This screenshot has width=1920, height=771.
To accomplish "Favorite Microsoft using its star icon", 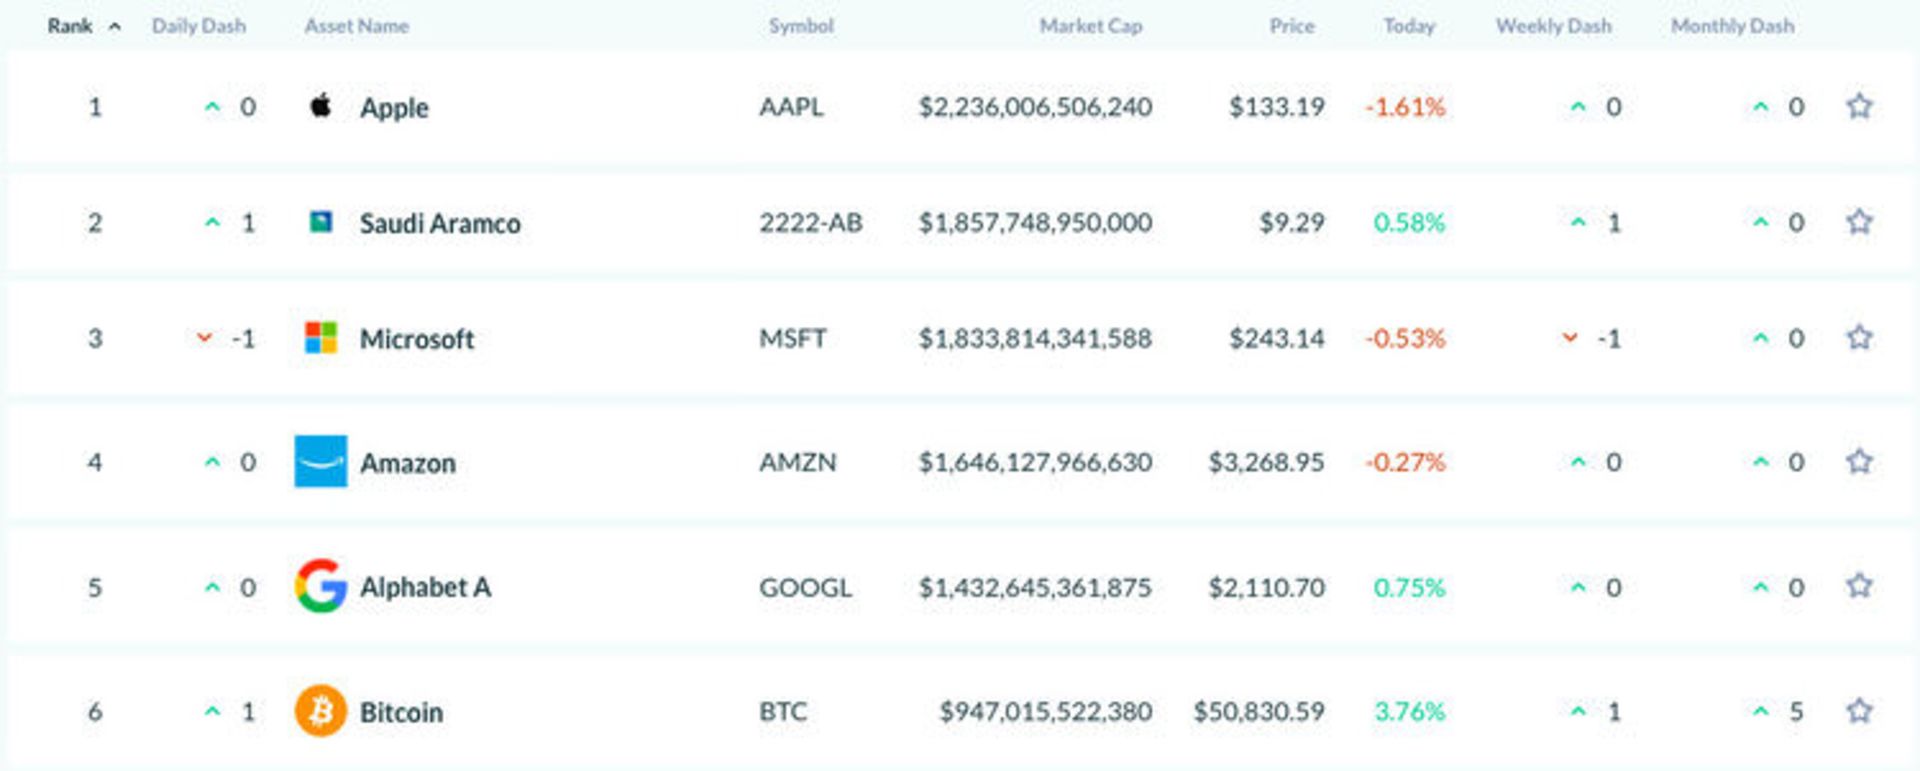I will (1860, 336).
